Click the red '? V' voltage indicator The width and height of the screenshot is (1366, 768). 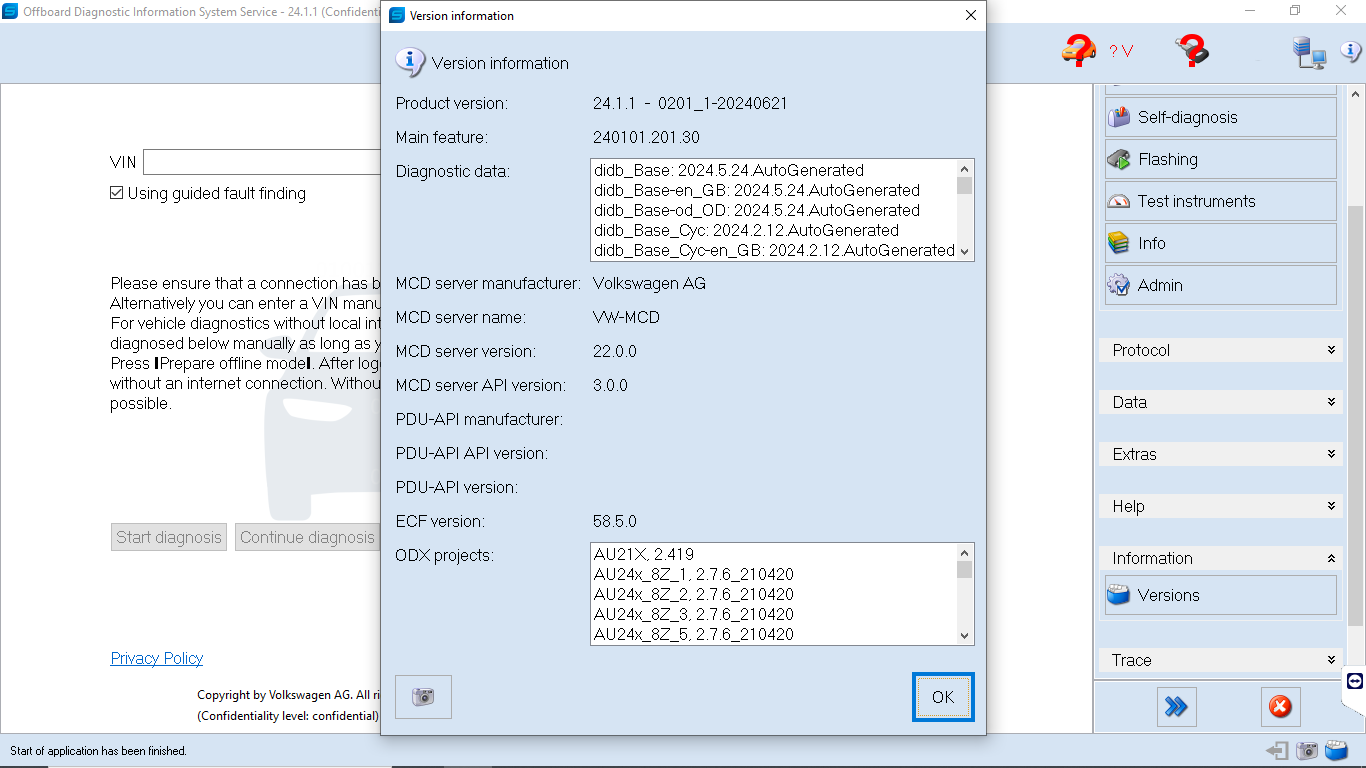(1121, 51)
